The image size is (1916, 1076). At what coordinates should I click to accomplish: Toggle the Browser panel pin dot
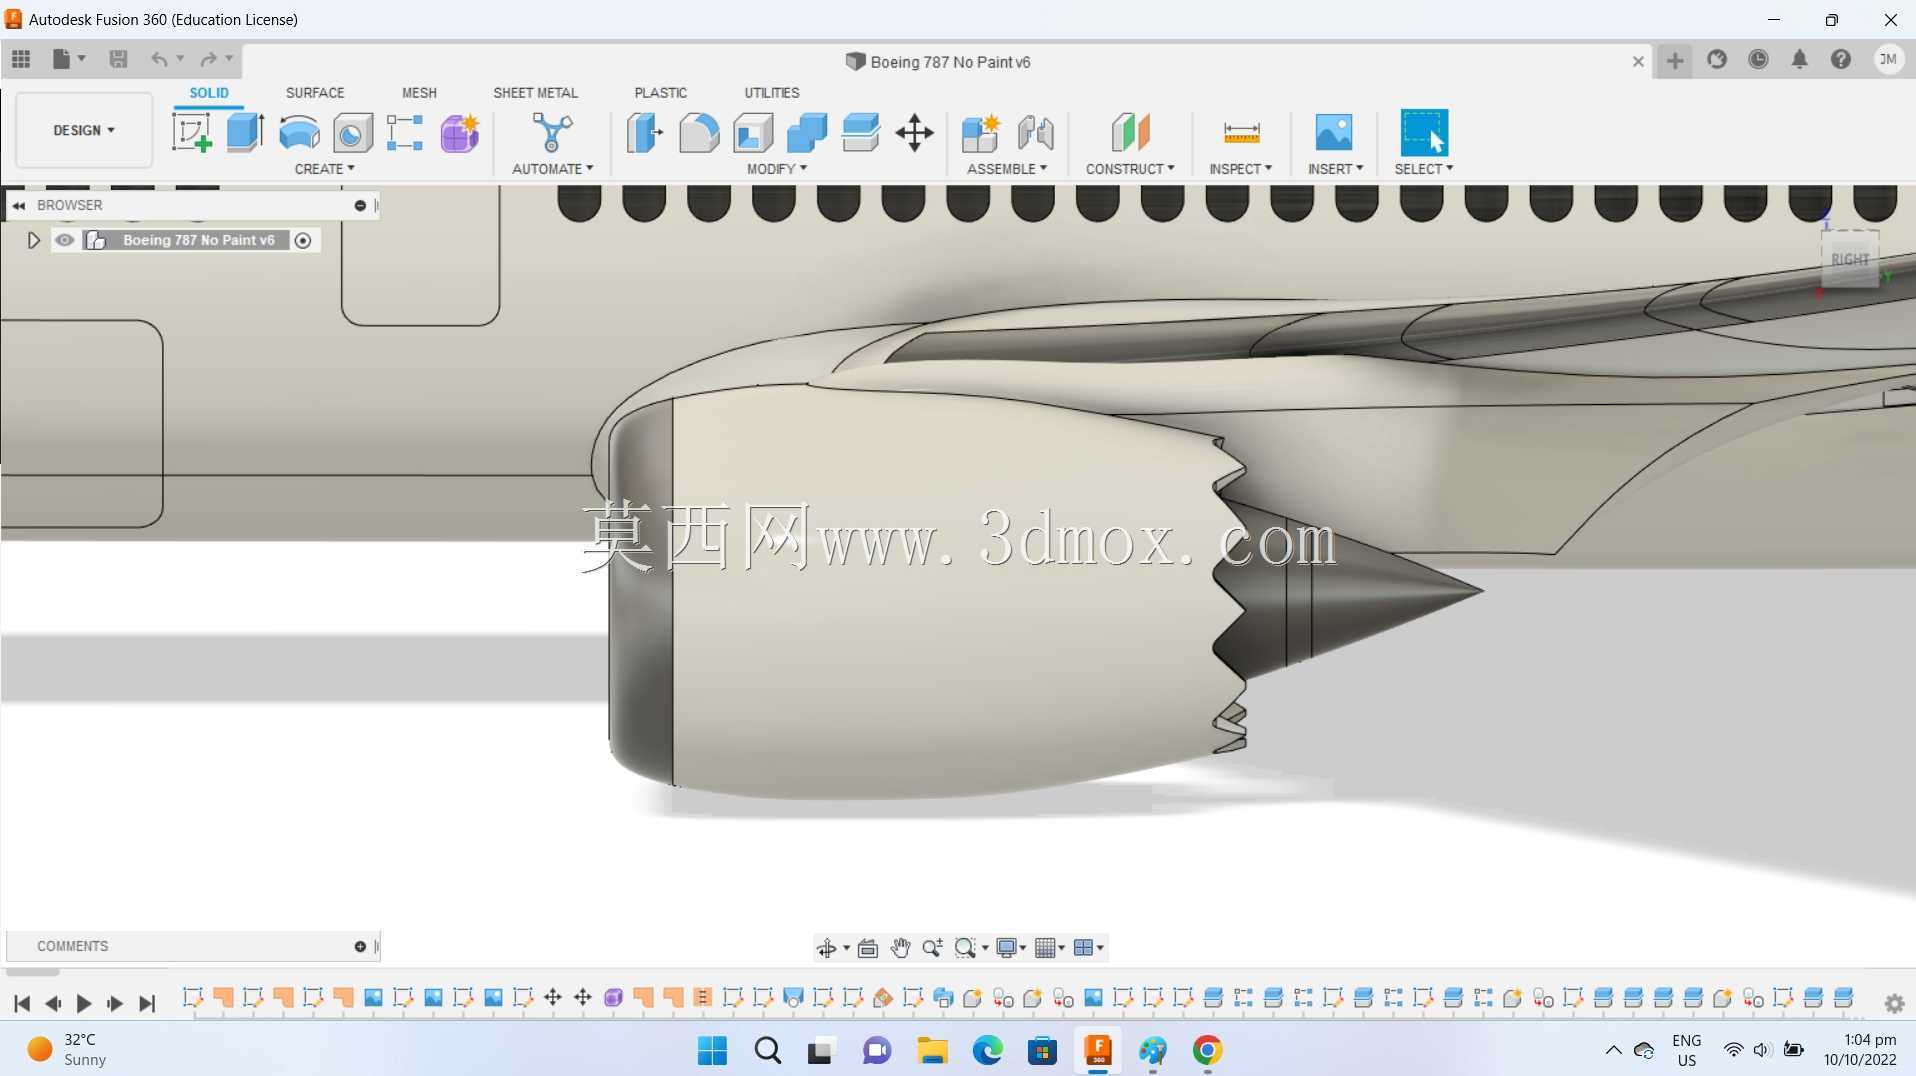360,205
